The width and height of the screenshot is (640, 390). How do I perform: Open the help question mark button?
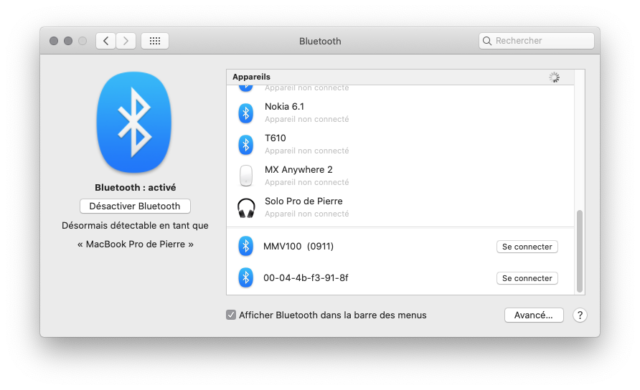pyautogui.click(x=580, y=315)
